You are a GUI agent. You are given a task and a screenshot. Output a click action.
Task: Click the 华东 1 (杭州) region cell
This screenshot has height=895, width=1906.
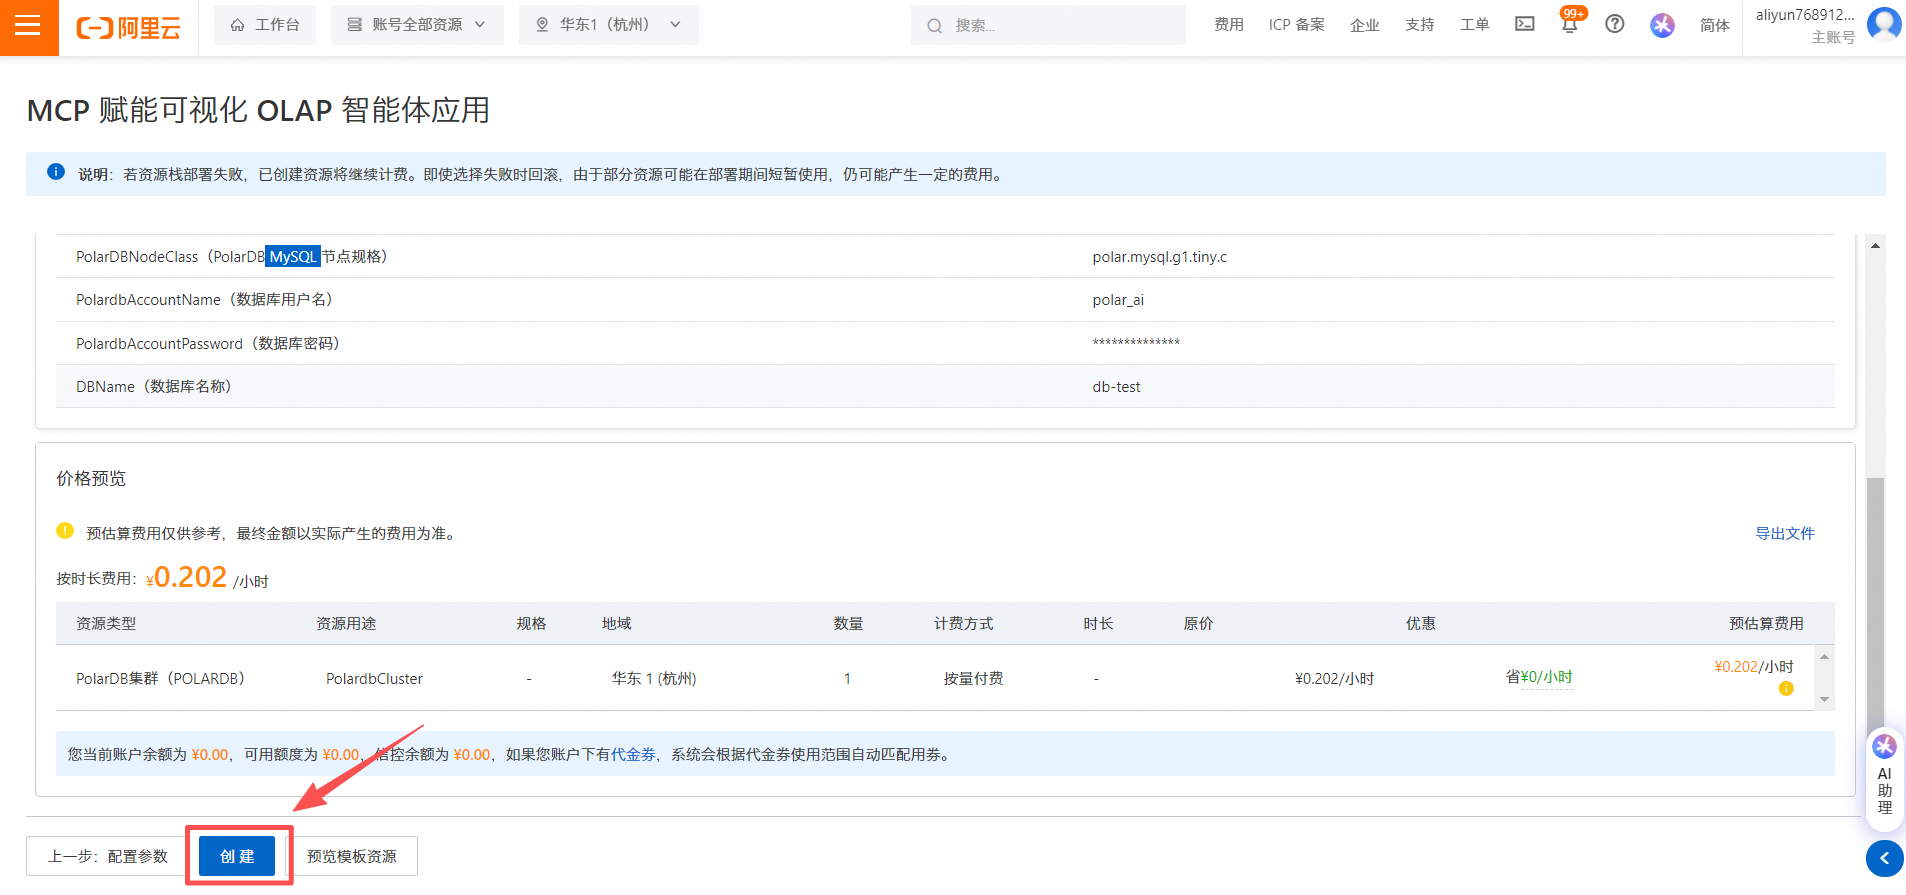tap(654, 678)
